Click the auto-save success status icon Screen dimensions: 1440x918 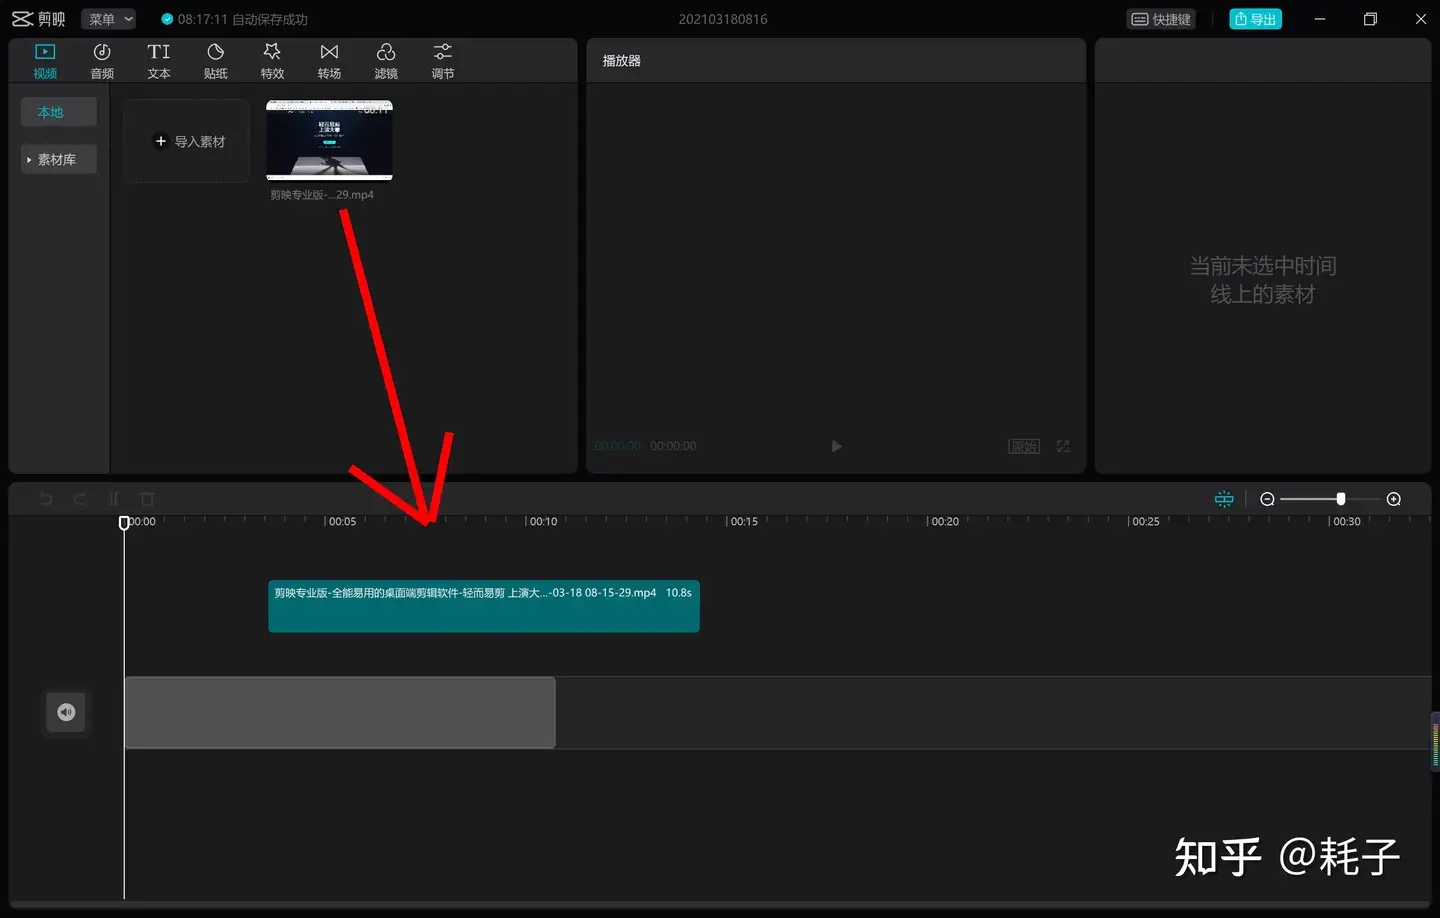point(167,19)
